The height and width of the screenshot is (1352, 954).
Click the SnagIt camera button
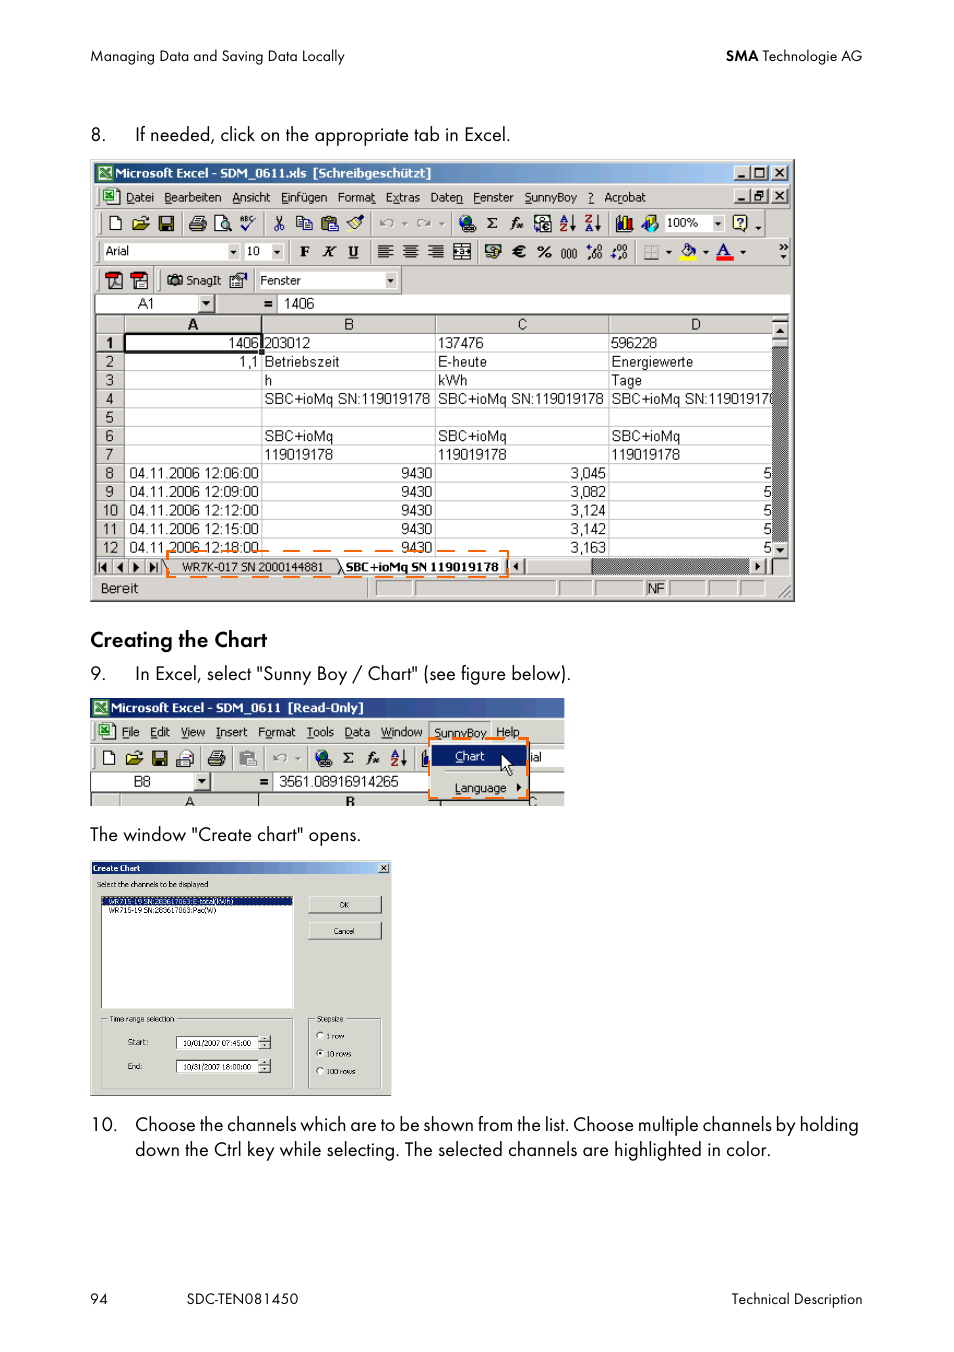(x=194, y=280)
